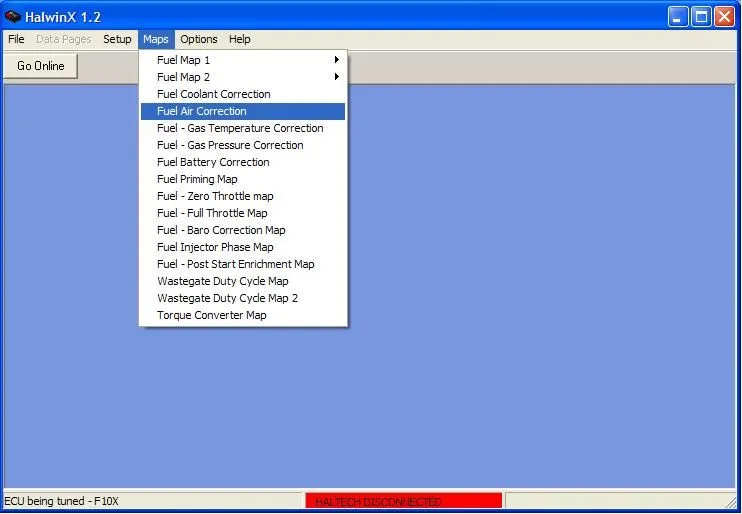
Task: Maximize the HalwinX window
Action: click(x=702, y=17)
